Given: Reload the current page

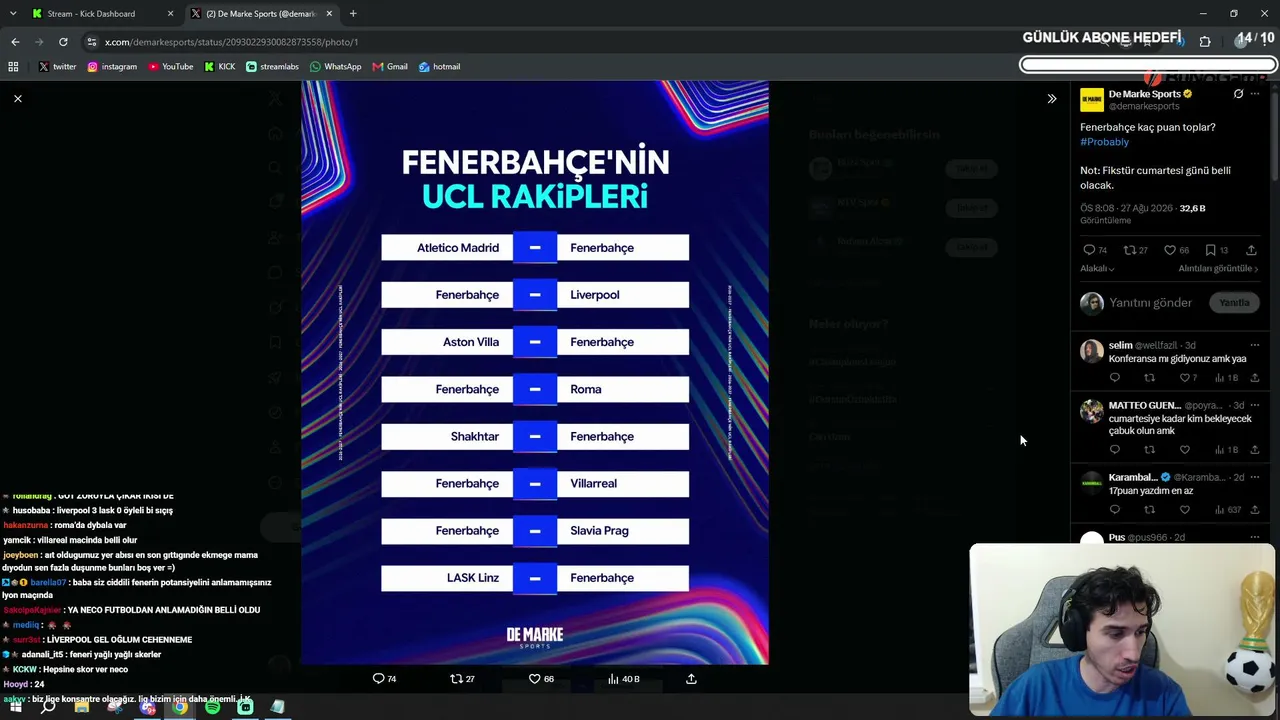Looking at the screenshot, I should click(63, 42).
